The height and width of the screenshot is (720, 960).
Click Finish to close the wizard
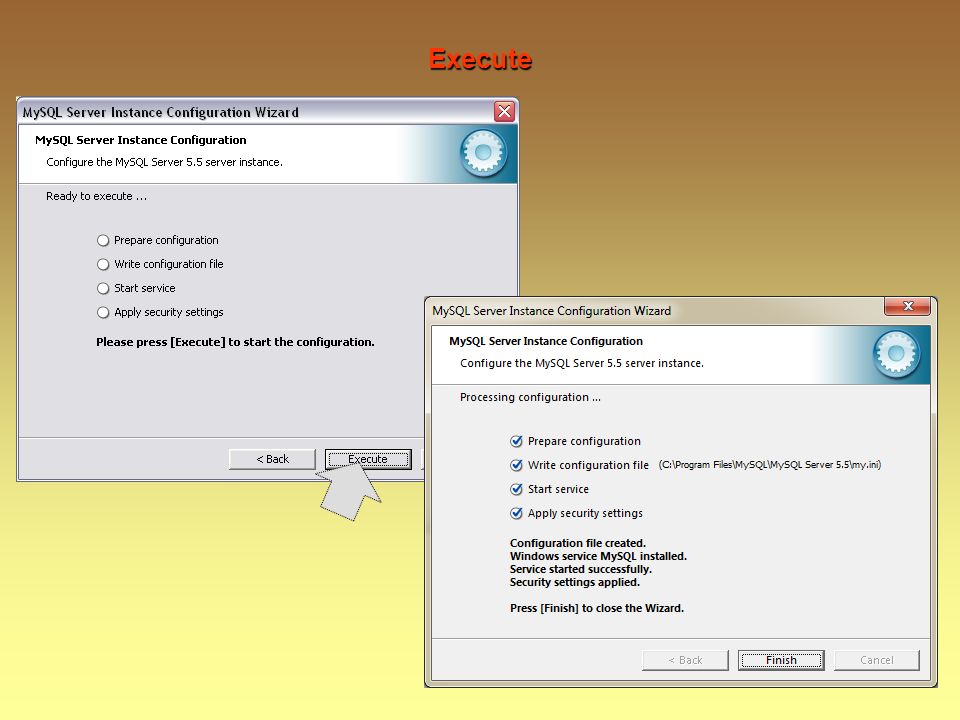coord(781,660)
